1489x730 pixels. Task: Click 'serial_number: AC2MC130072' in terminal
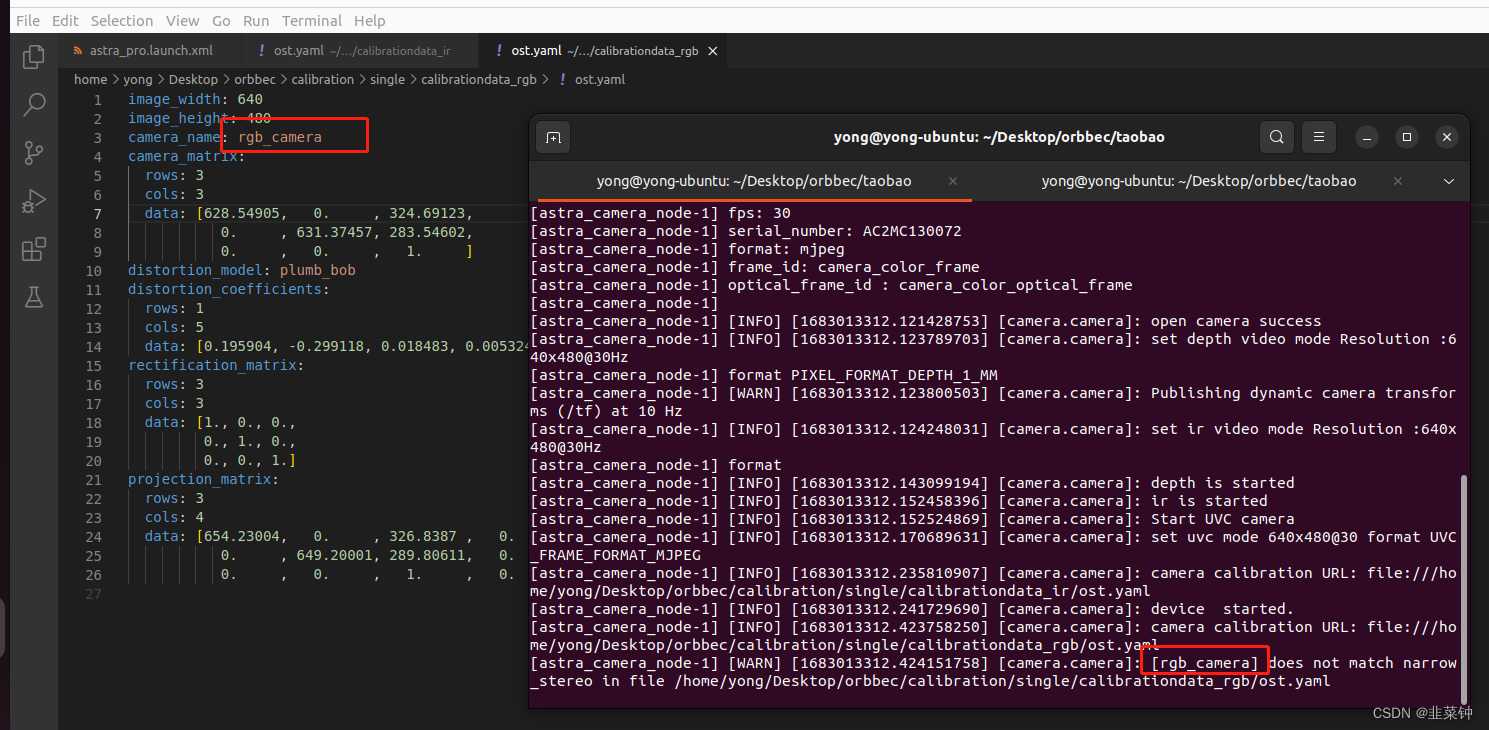tap(844, 231)
